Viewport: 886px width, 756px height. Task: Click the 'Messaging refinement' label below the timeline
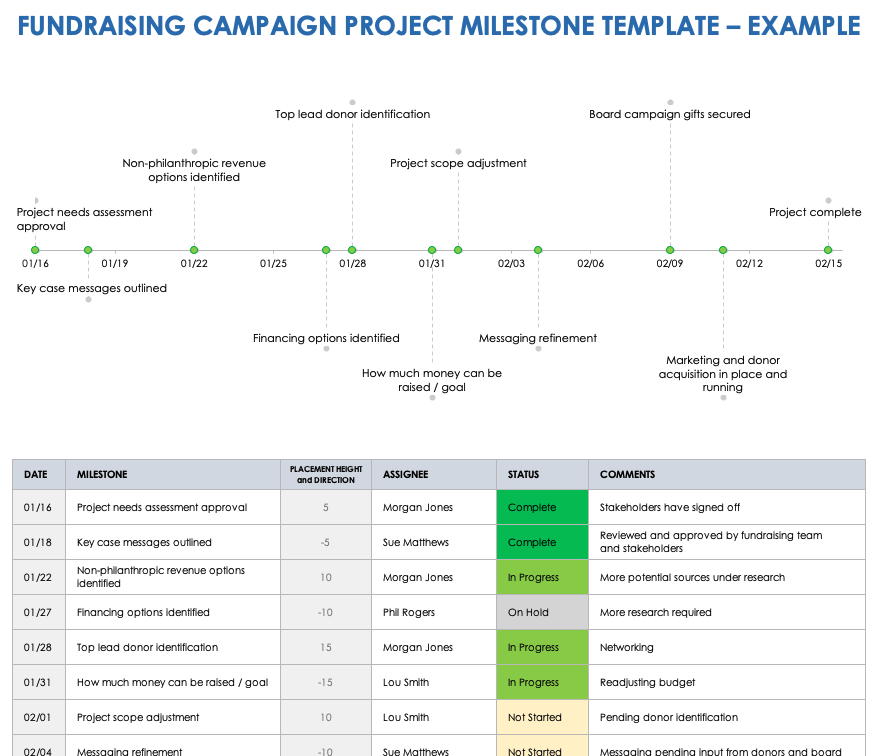tap(538, 338)
